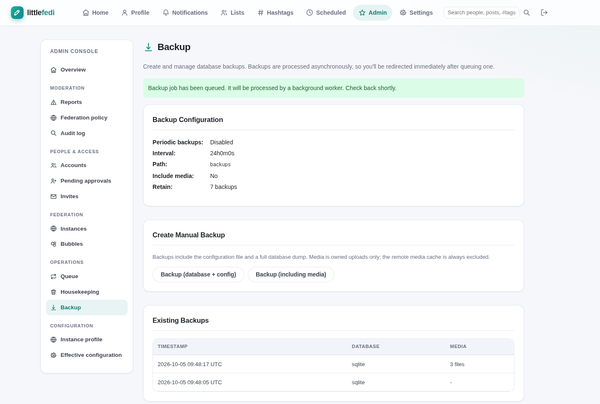Click the search magnifier icon
The height and width of the screenshot is (404, 600).
tap(527, 13)
